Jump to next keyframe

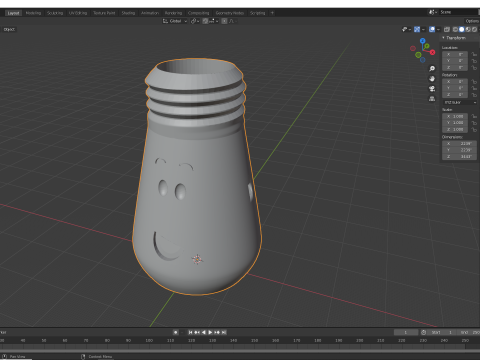217,332
